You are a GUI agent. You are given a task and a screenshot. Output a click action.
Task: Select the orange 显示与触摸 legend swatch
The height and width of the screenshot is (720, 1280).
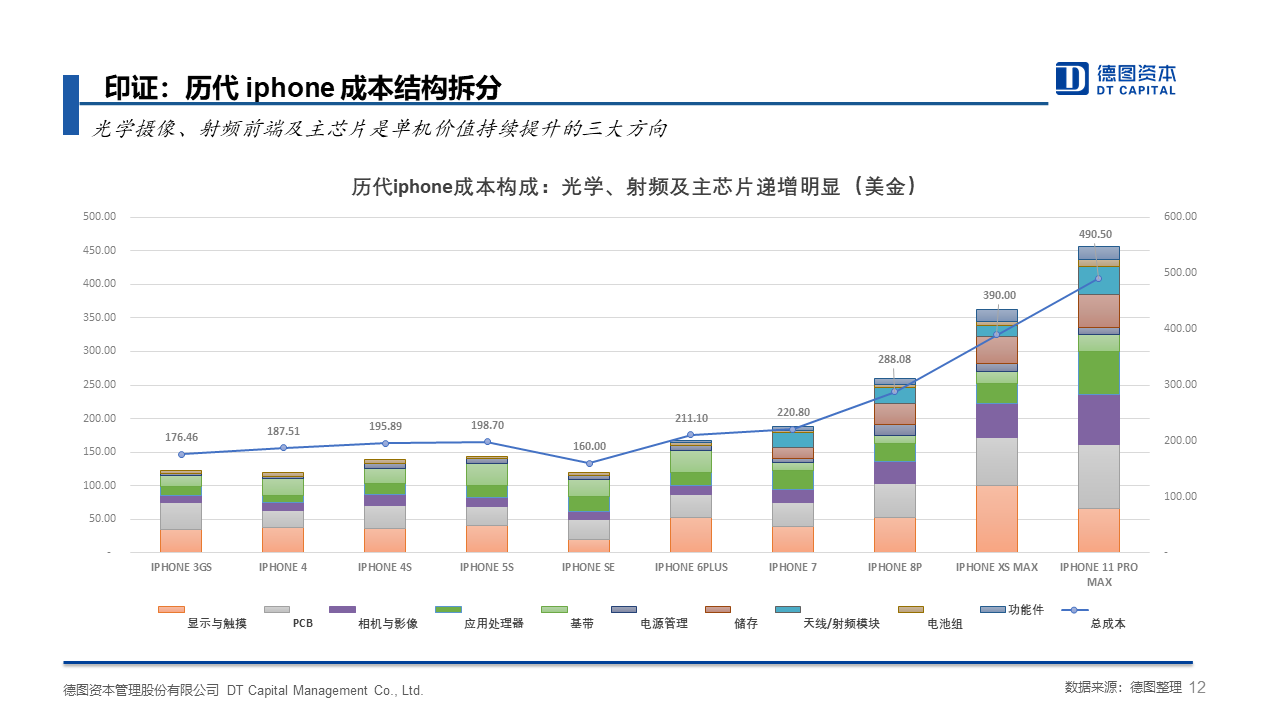coord(171,609)
